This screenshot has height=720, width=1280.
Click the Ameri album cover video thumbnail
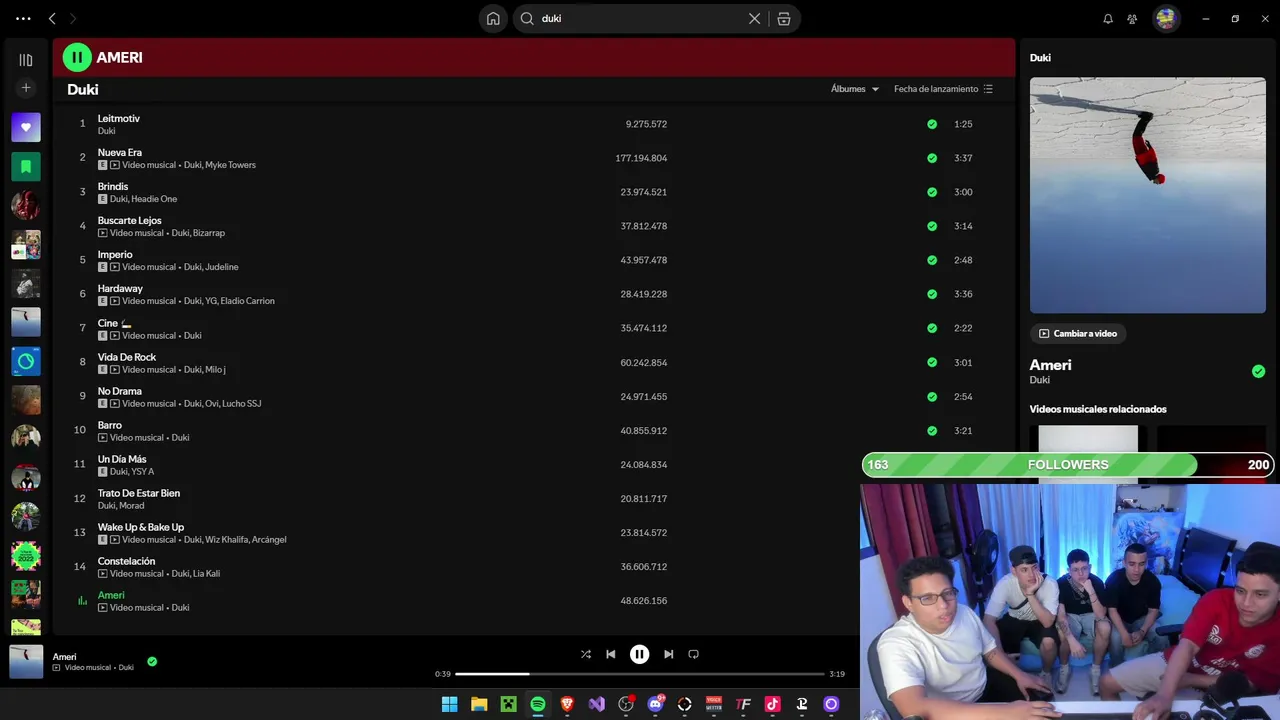tap(1147, 195)
